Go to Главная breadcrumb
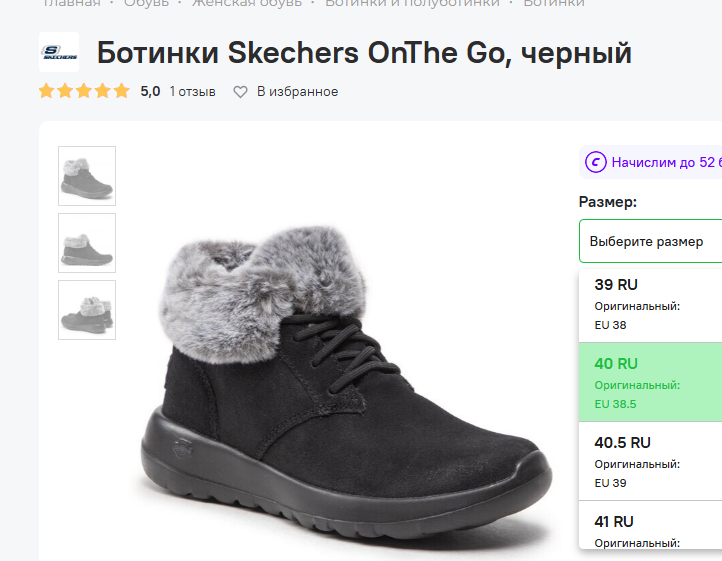Screen dimensions: 722x561 (x=70, y=3)
